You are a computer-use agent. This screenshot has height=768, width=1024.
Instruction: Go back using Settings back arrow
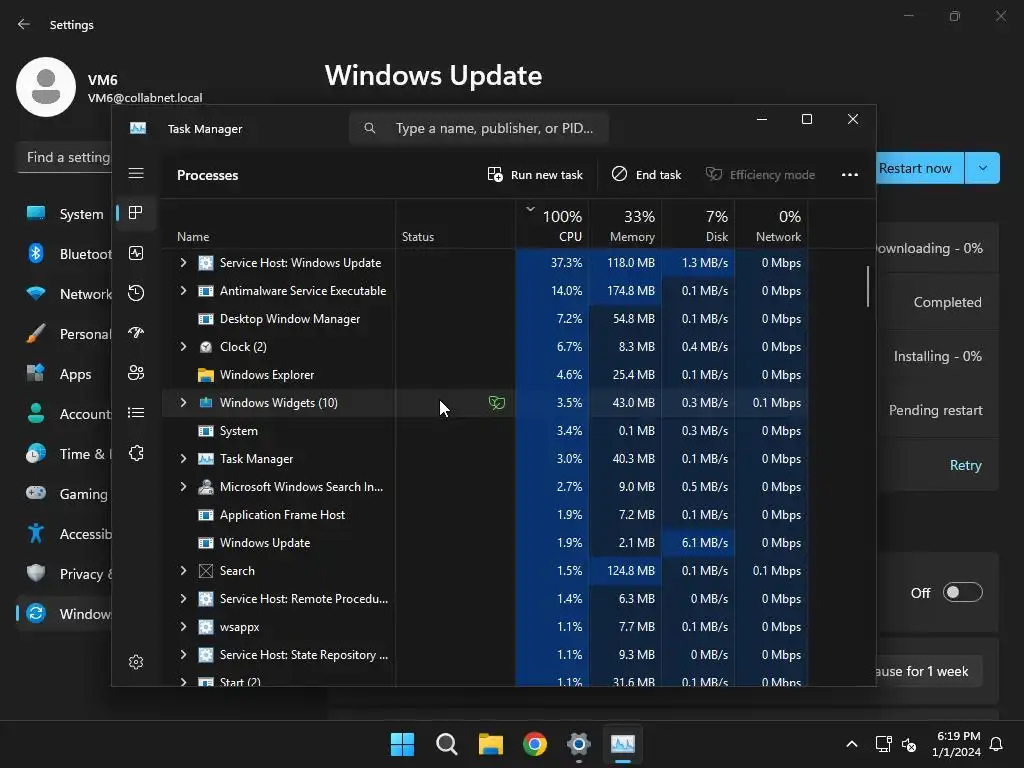tap(24, 24)
